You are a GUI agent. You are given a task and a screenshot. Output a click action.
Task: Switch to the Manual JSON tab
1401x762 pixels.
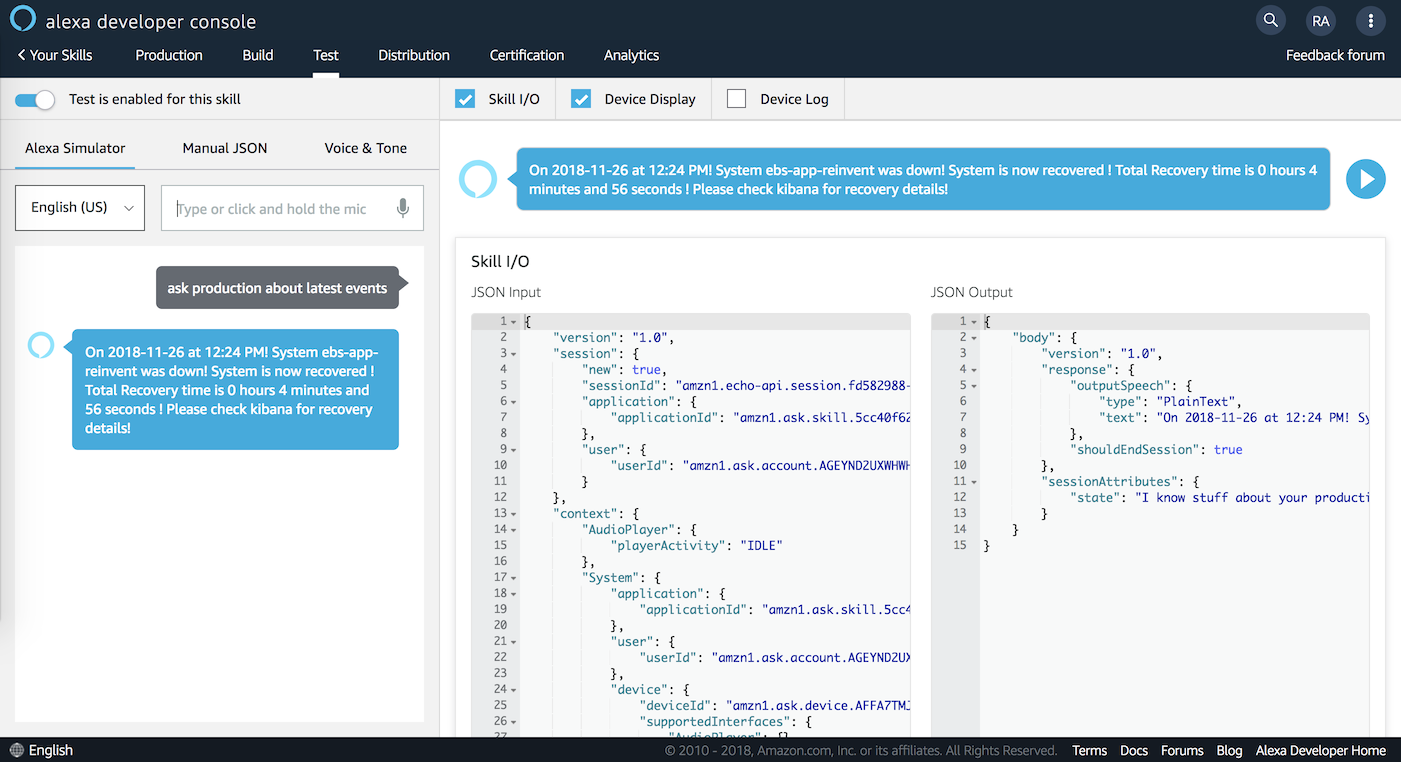(225, 148)
